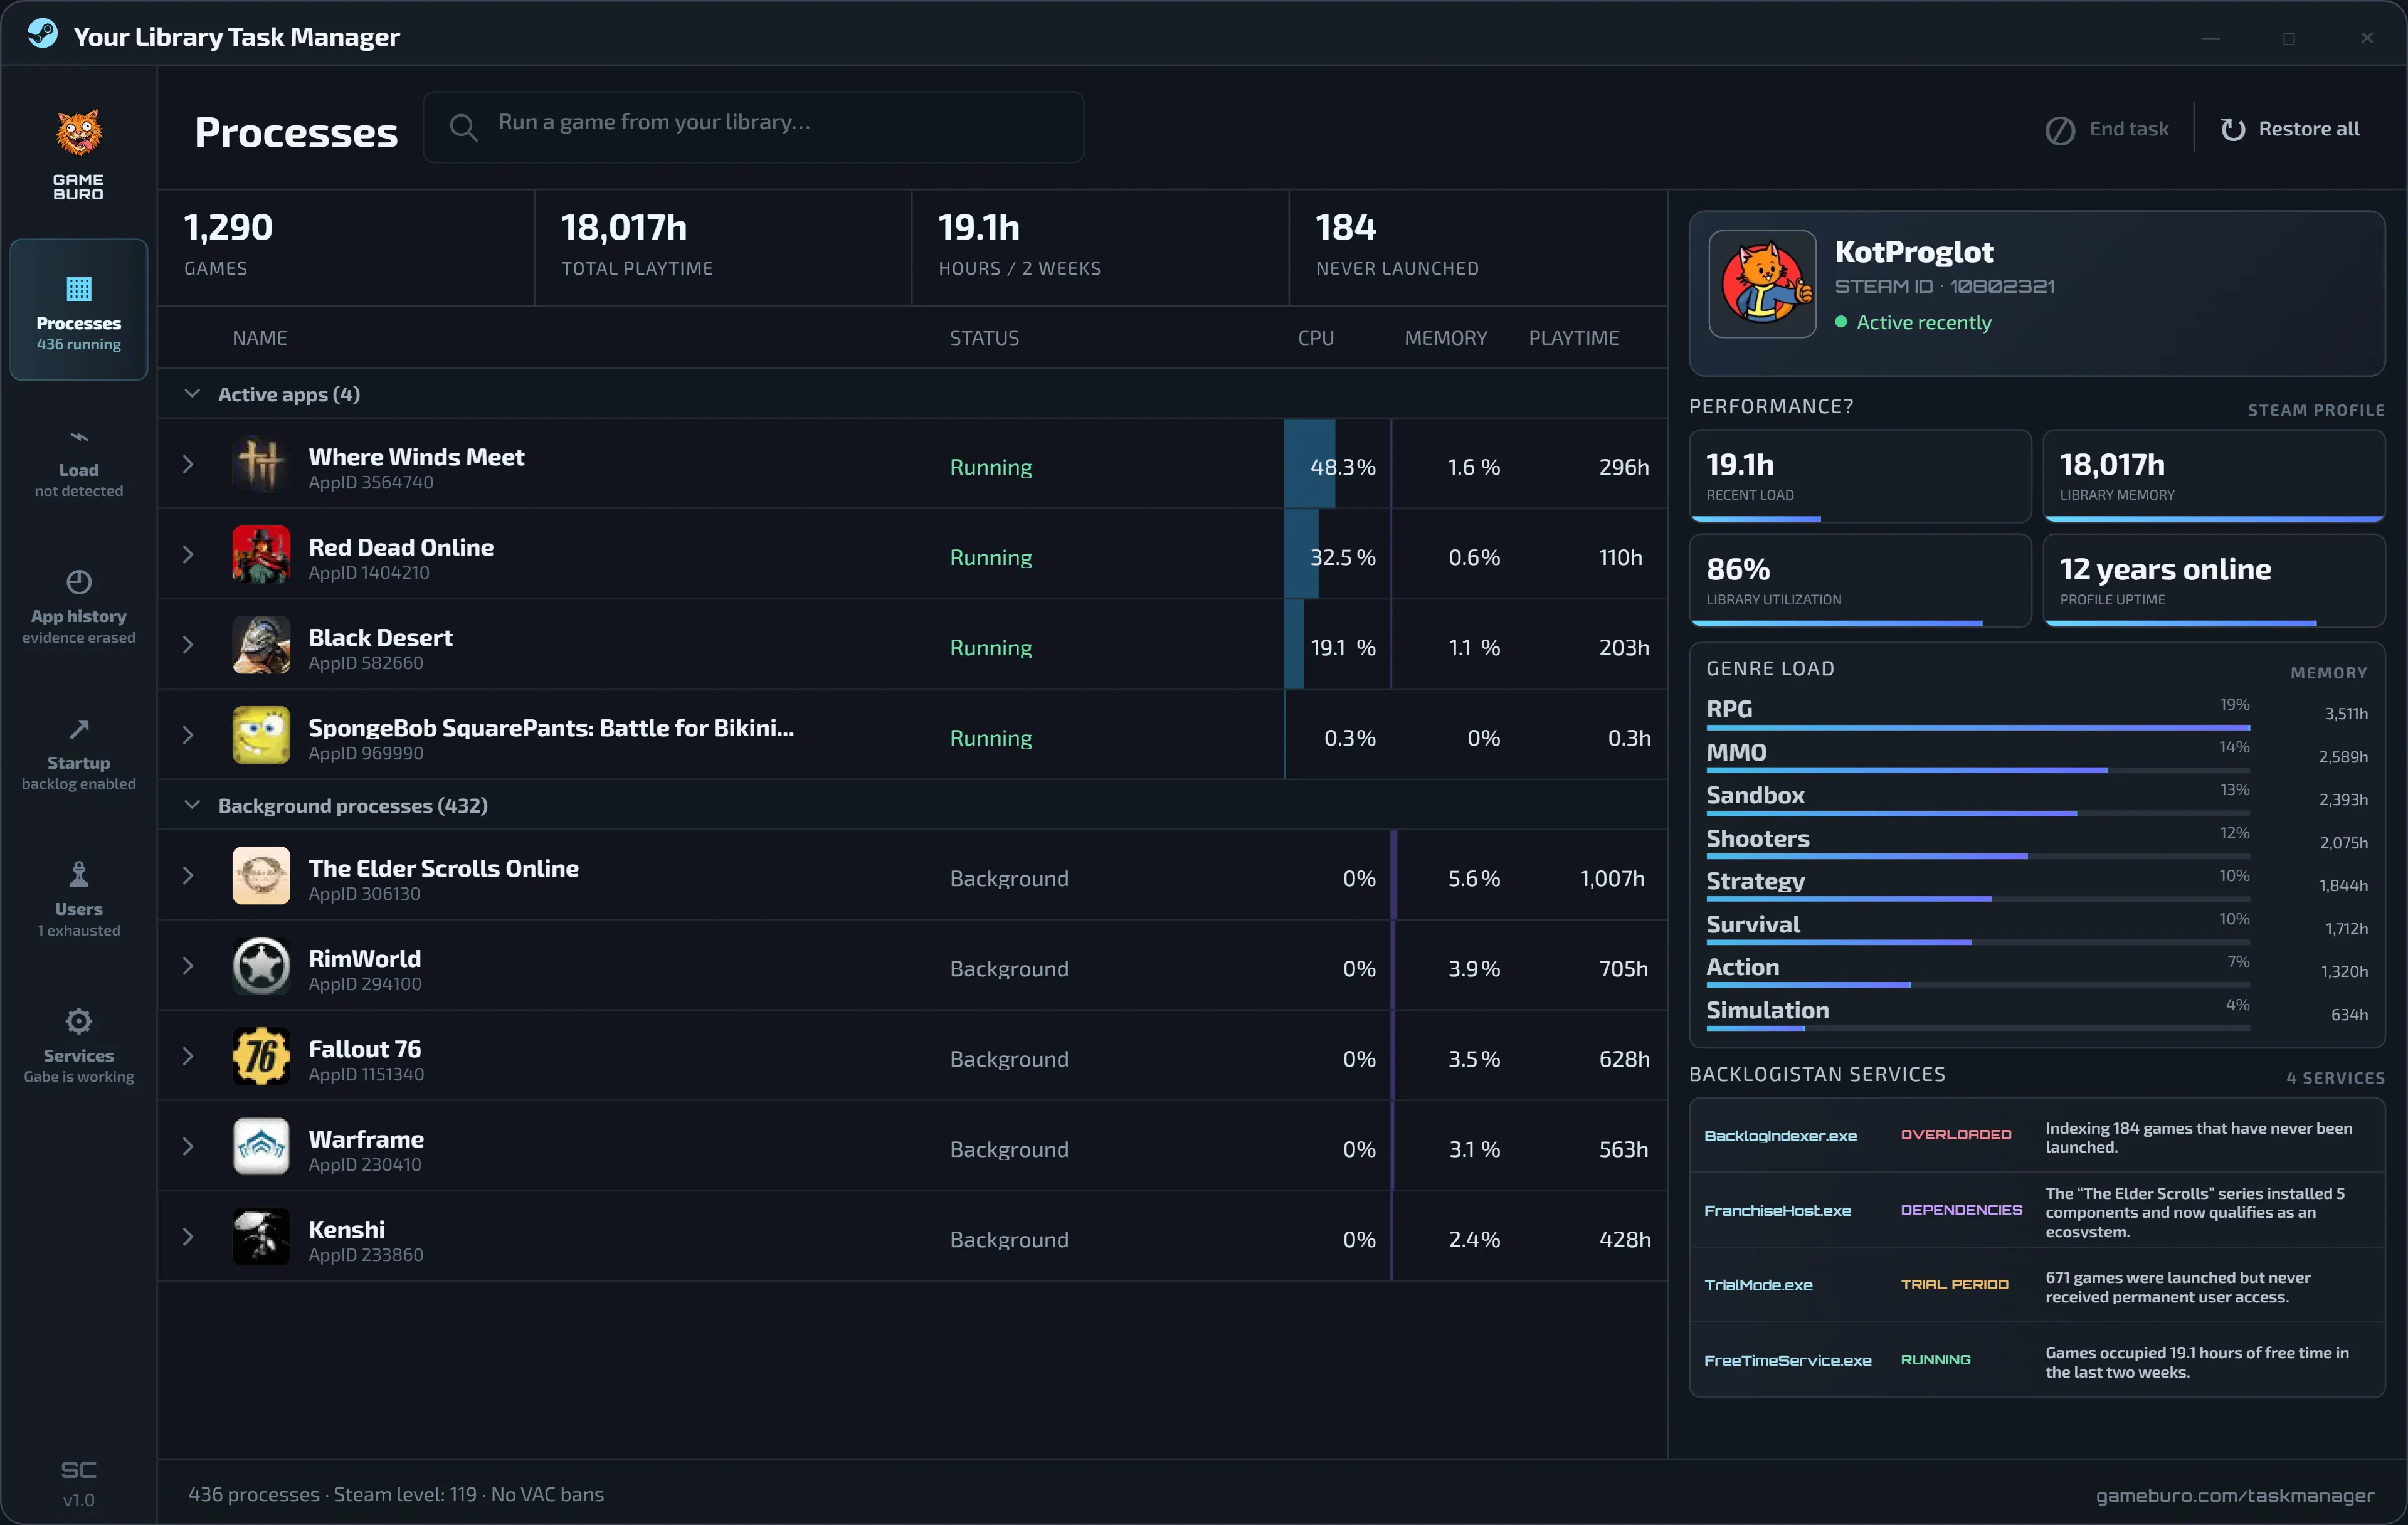Click The Elder Scrolls Online icon

tap(261, 875)
